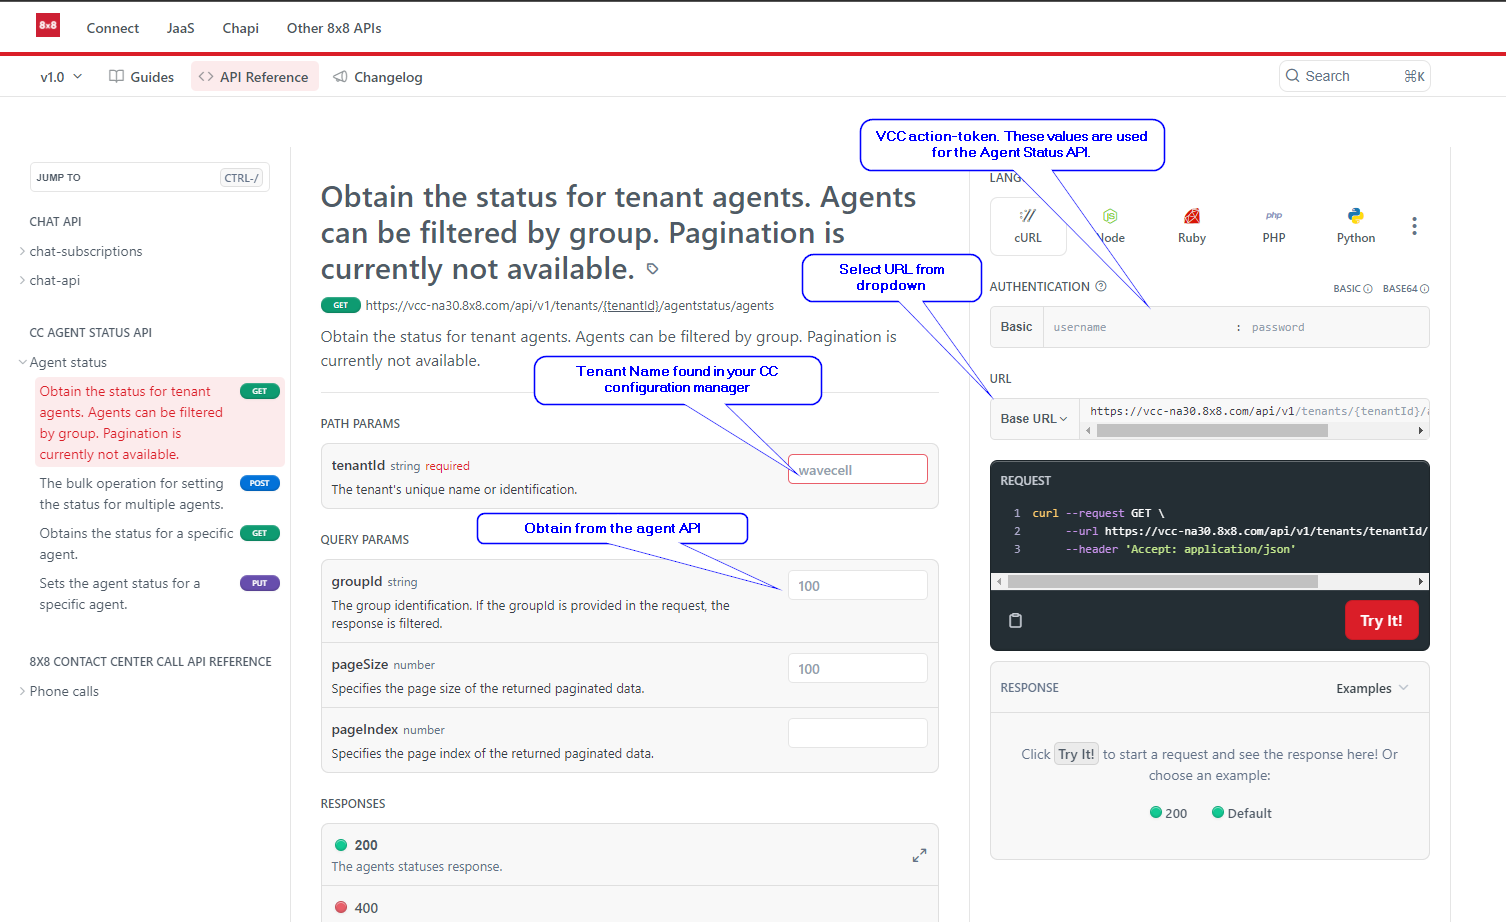Viewport: 1506px width, 922px height.
Task: Select the Default example response
Action: 1242,813
